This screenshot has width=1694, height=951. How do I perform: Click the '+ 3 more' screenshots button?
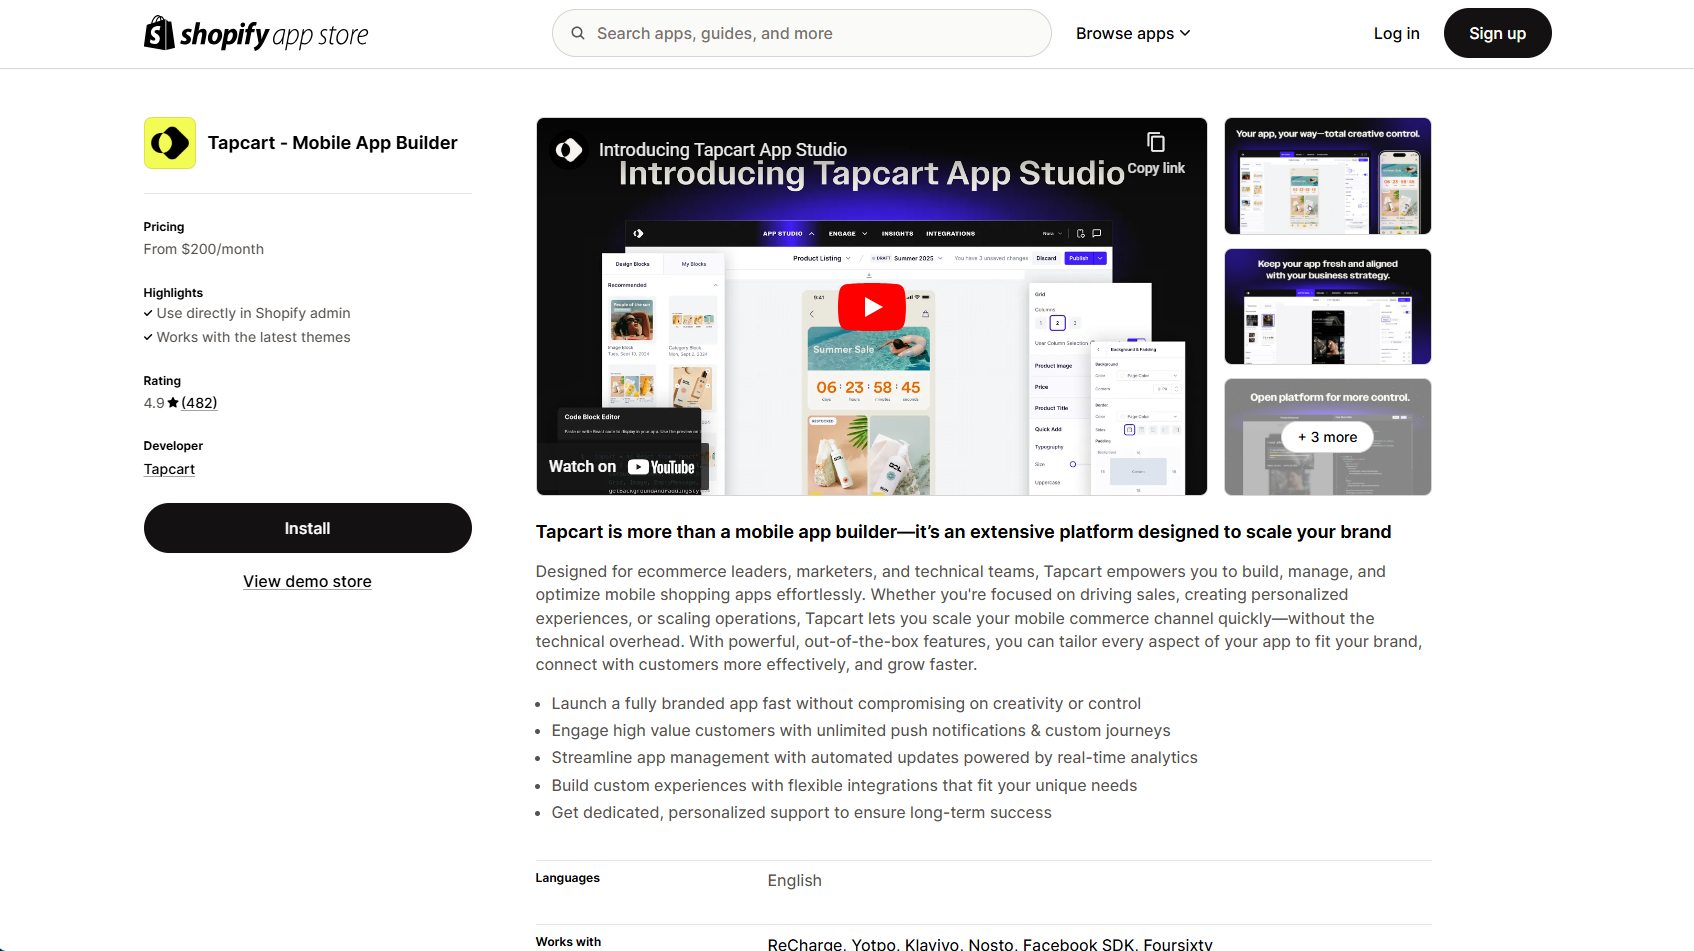[1328, 437]
